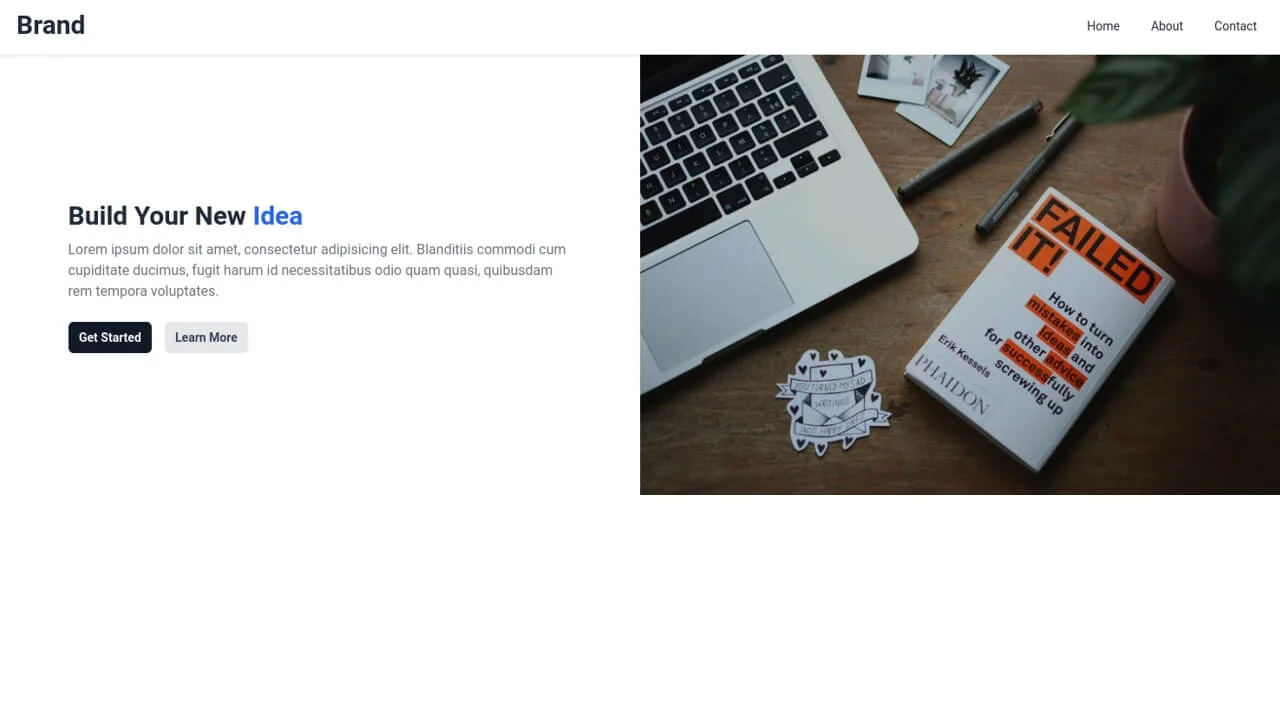
Task: Click the laptop trackpad in the photo
Action: click(716, 295)
